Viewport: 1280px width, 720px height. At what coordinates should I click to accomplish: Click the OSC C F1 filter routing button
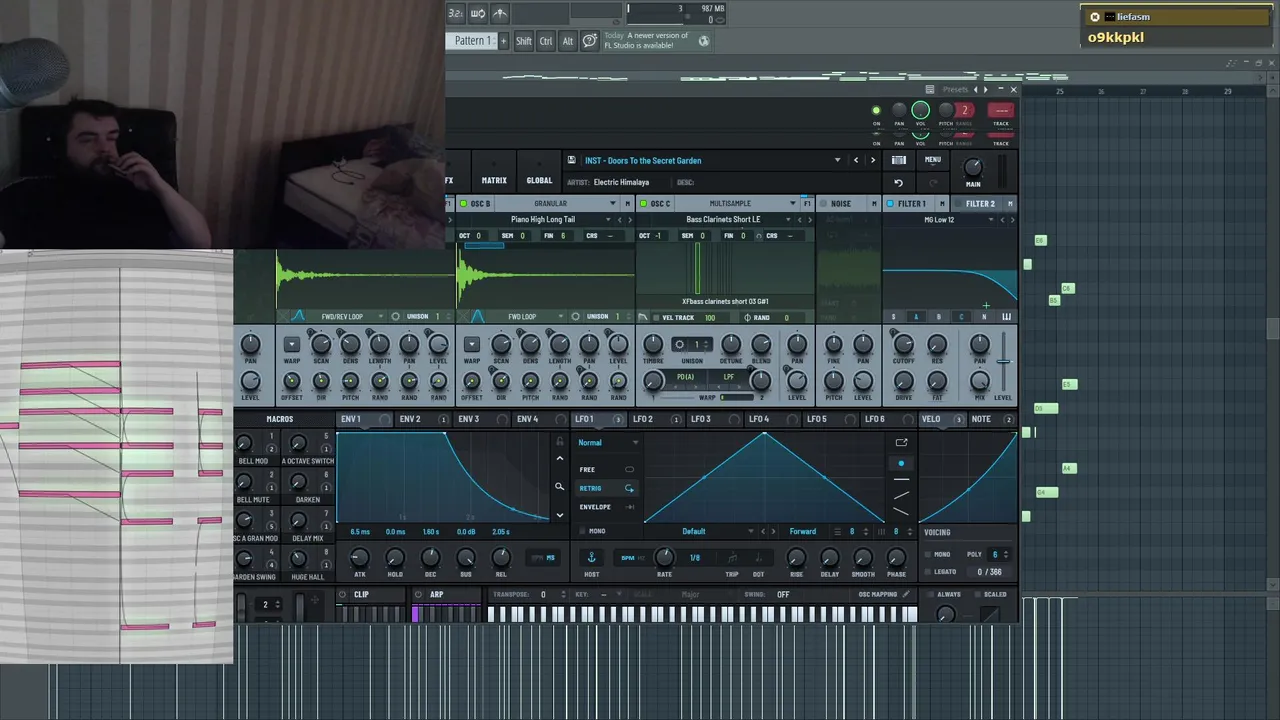(x=807, y=204)
